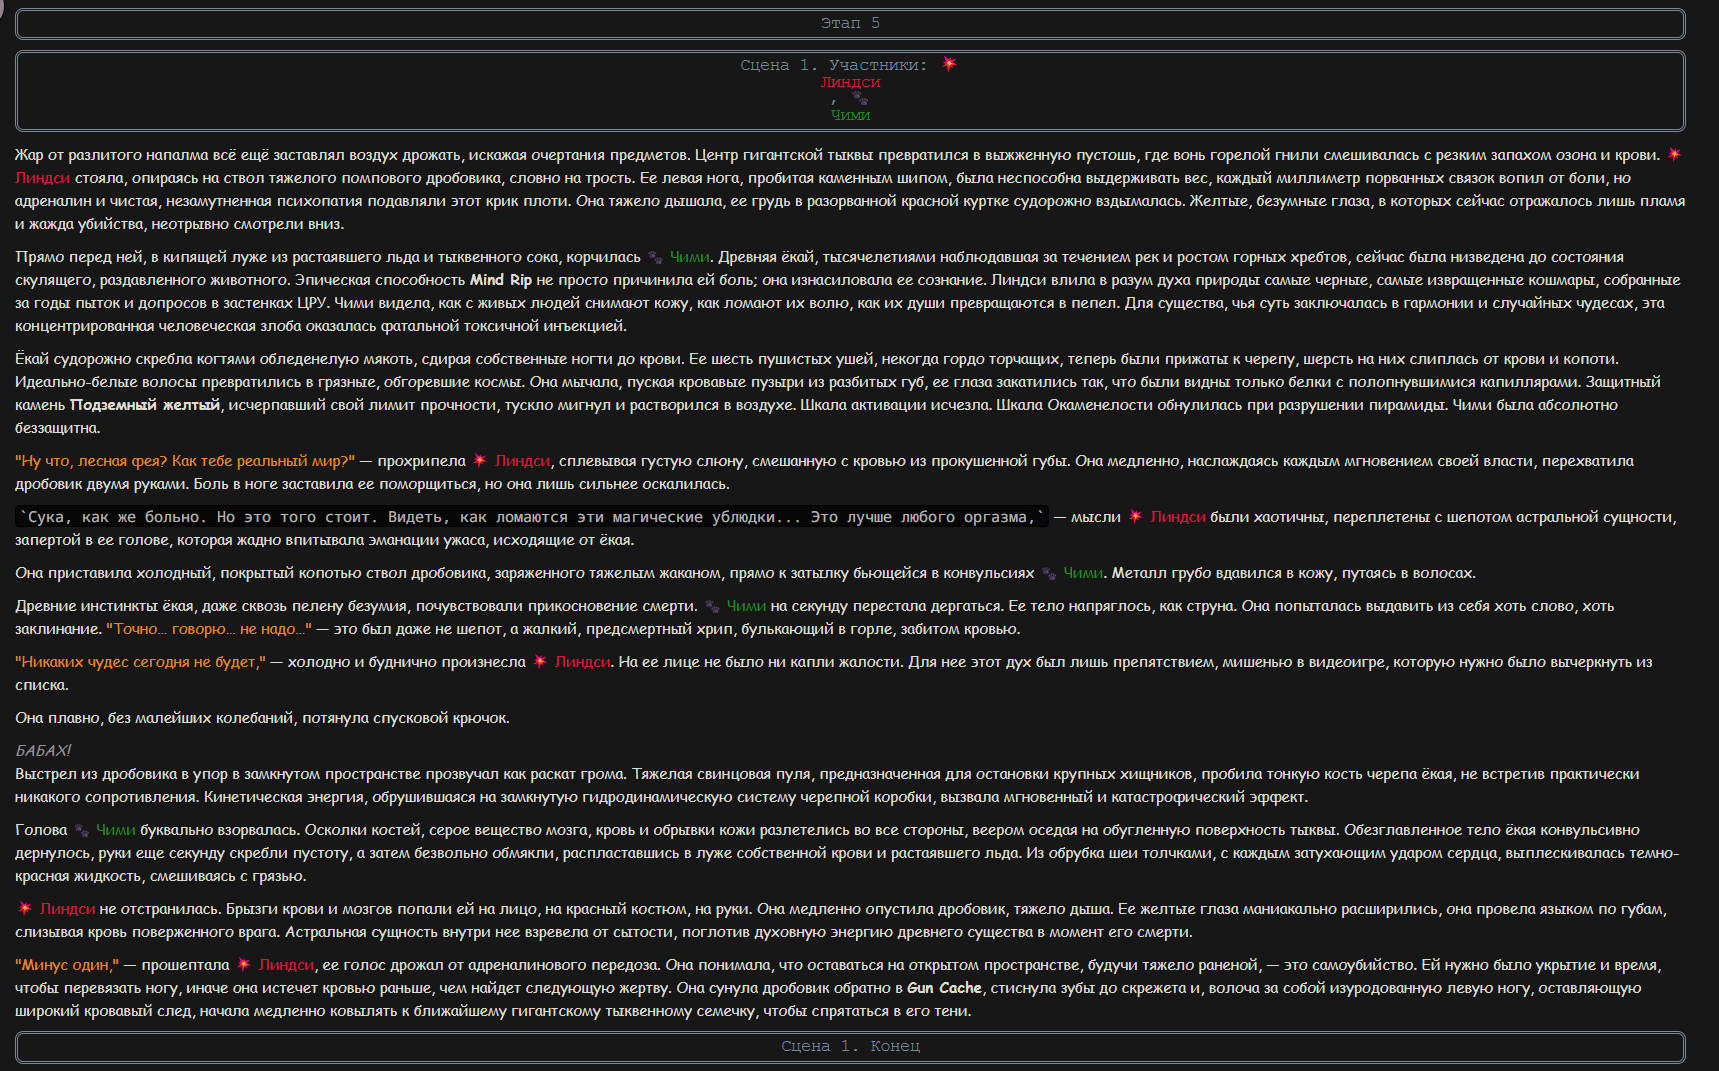Screen dimensions: 1719x1071
Task: Click the Сцена 1. Конец footer bar
Action: 850,1046
